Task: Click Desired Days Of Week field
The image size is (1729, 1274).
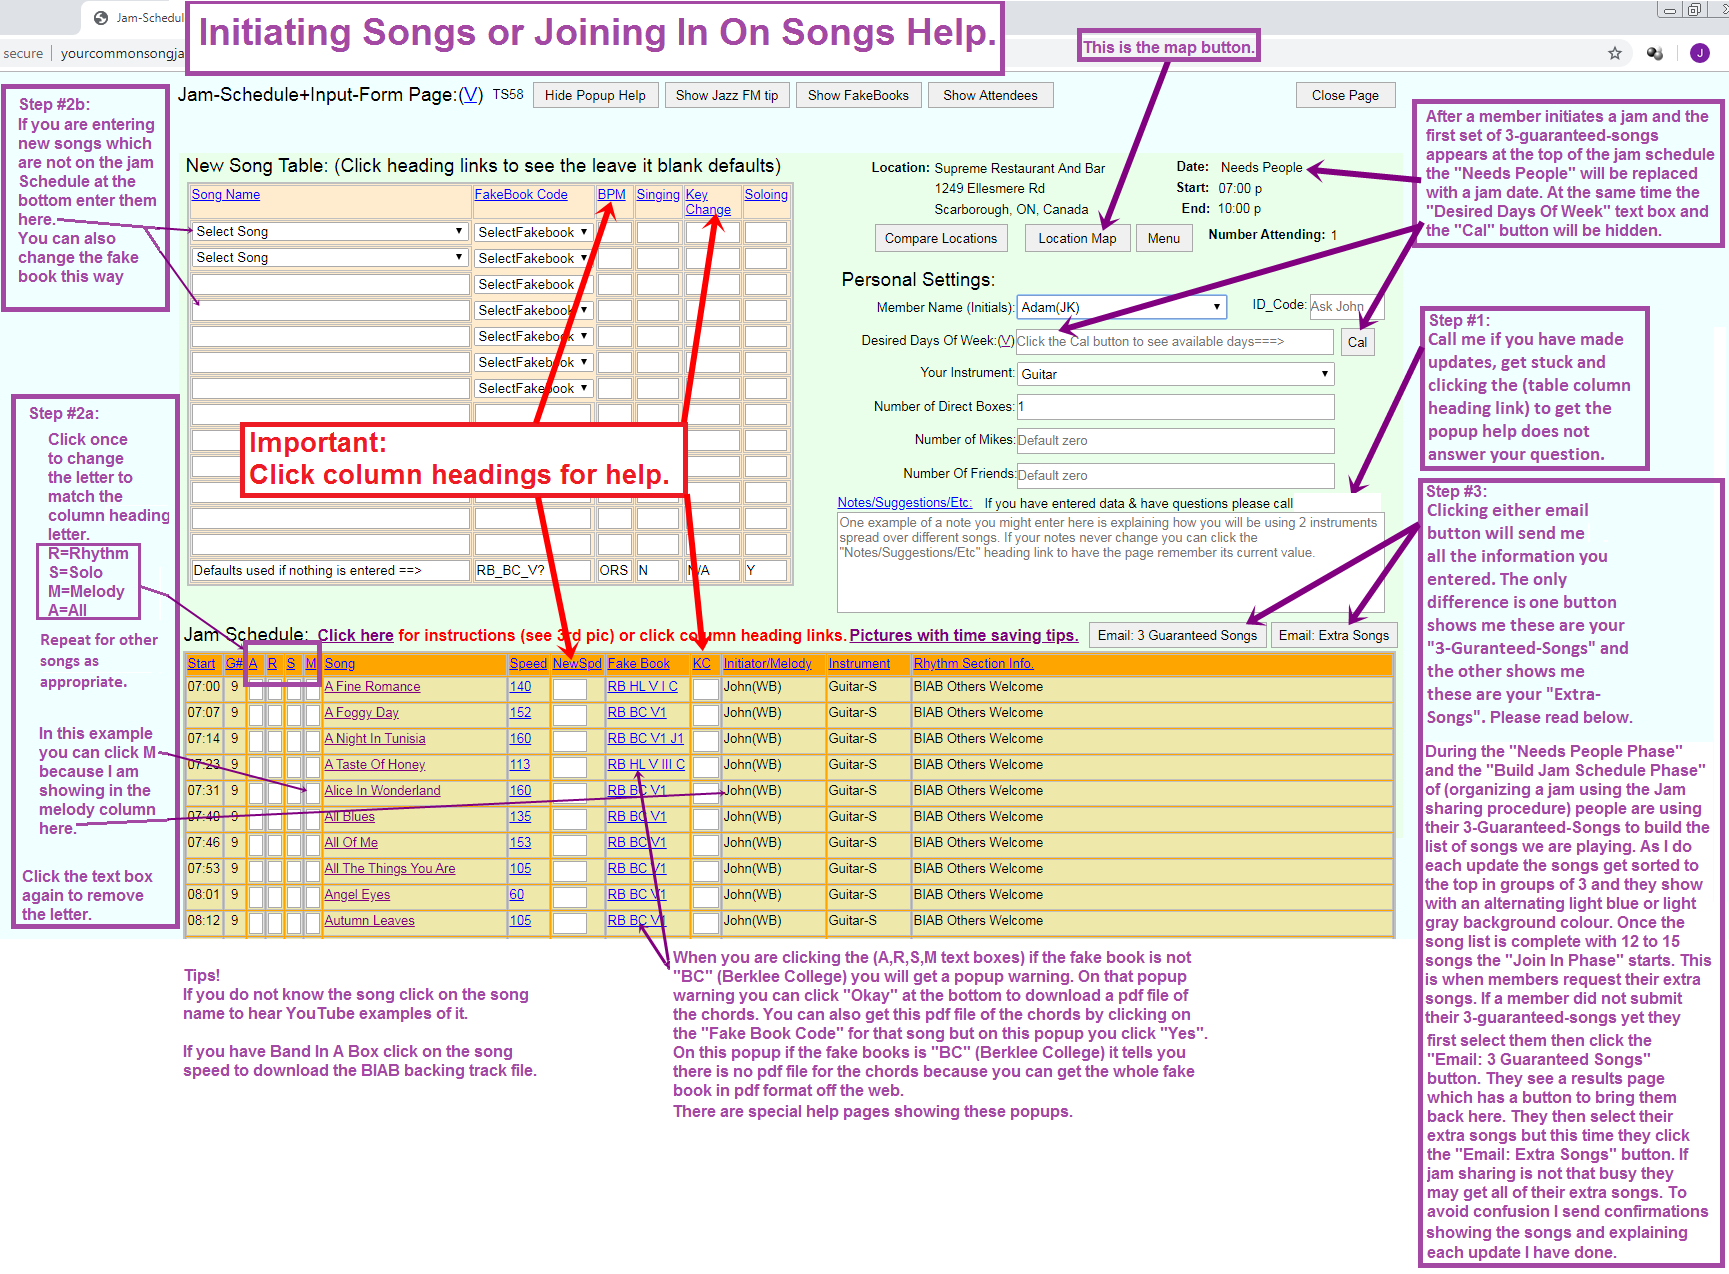Action: [x=1175, y=342]
